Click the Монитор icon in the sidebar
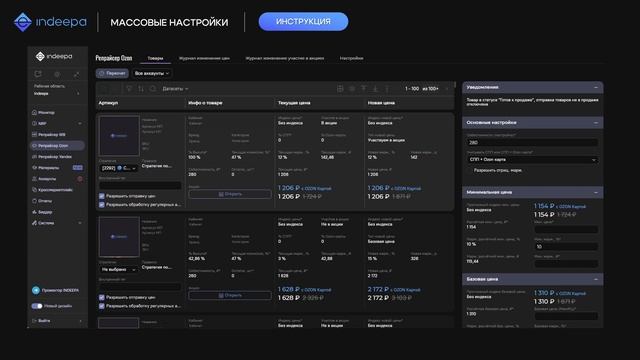 pos(34,112)
